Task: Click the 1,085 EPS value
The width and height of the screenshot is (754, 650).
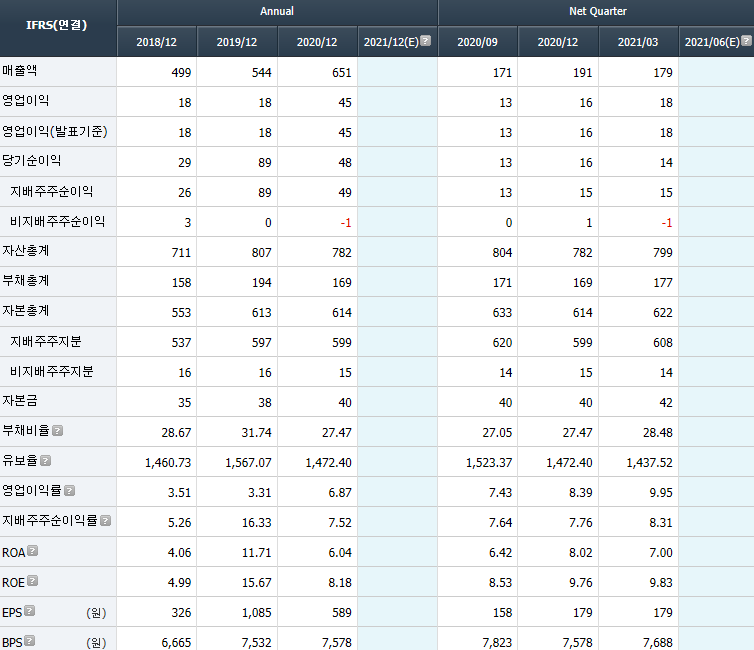Action: pyautogui.click(x=257, y=612)
